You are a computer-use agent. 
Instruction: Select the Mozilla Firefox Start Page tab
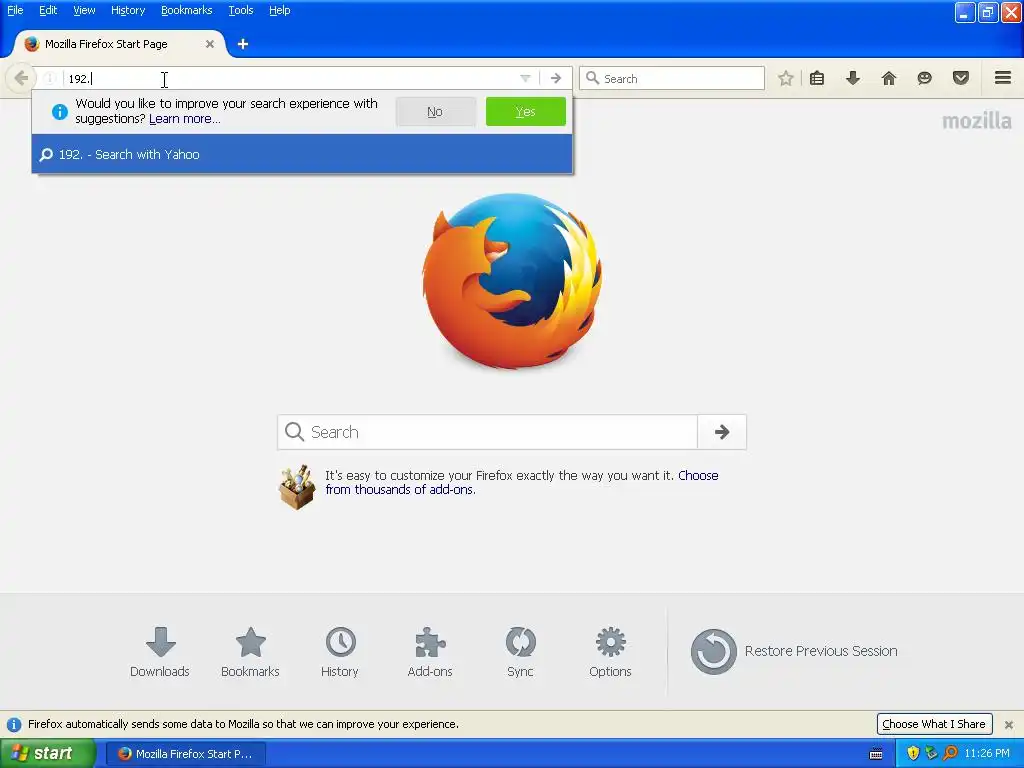pyautogui.click(x=120, y=44)
